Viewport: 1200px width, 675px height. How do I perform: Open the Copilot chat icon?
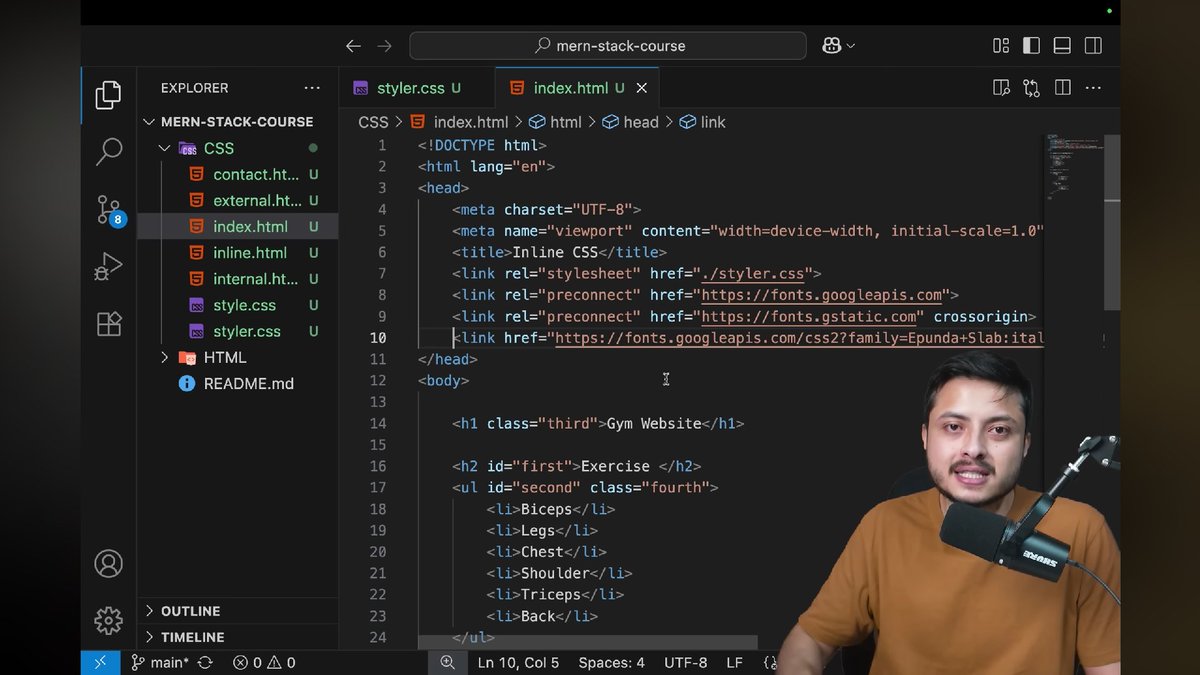tap(832, 46)
